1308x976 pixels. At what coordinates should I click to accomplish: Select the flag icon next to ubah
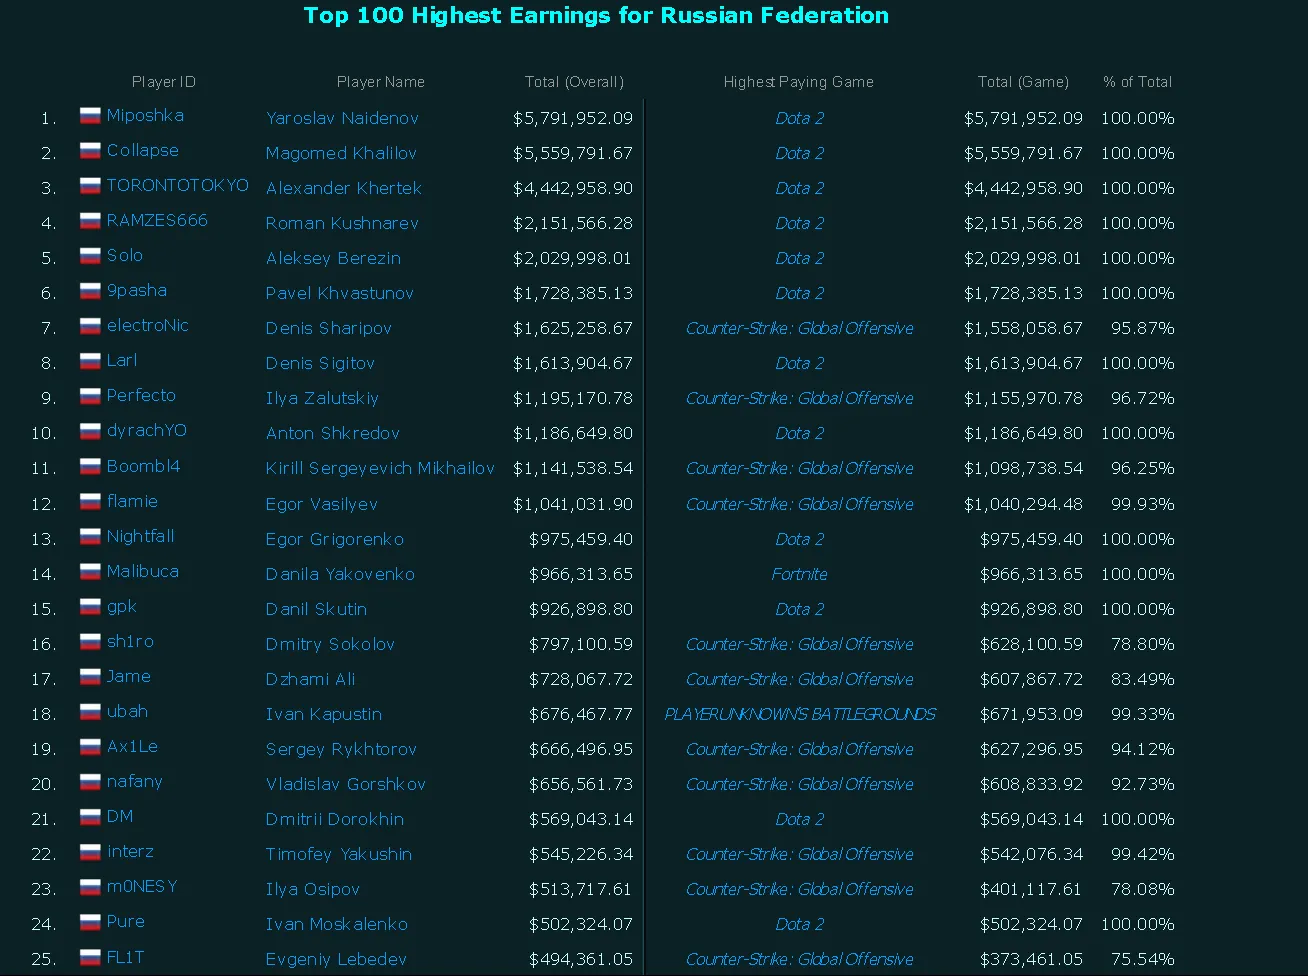(x=90, y=712)
